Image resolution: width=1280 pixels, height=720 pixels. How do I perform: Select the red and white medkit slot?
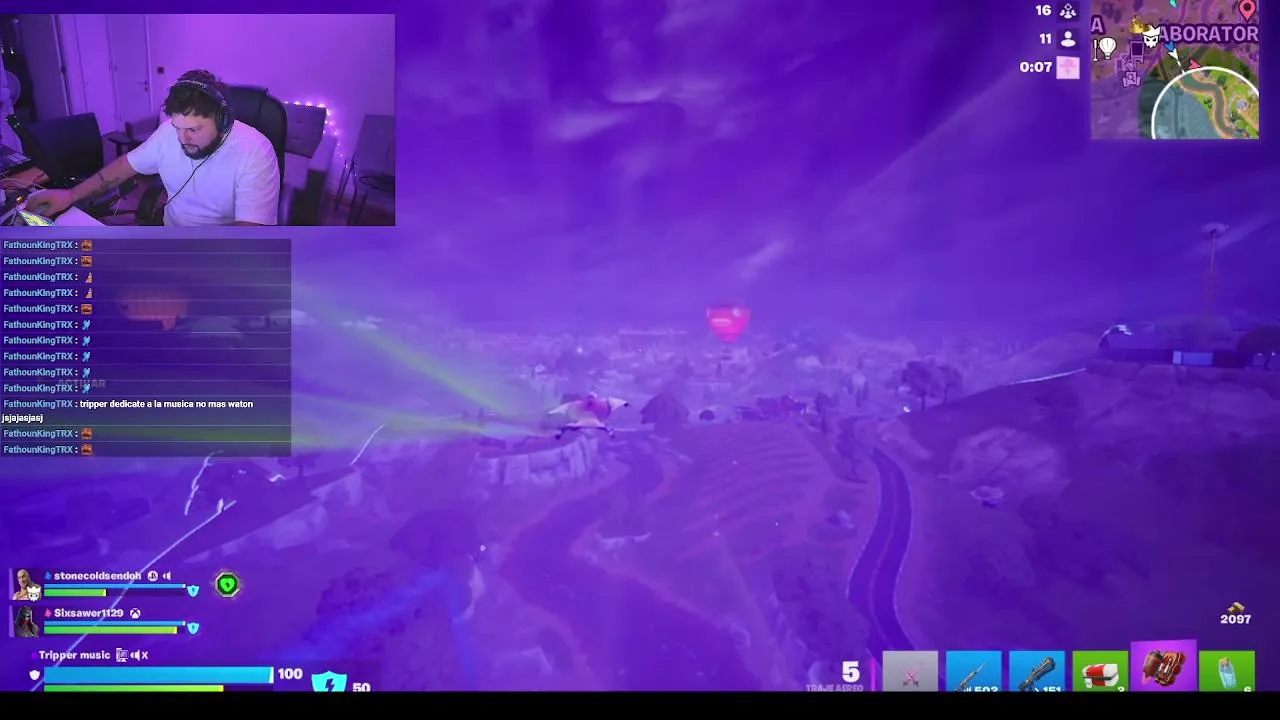1100,671
